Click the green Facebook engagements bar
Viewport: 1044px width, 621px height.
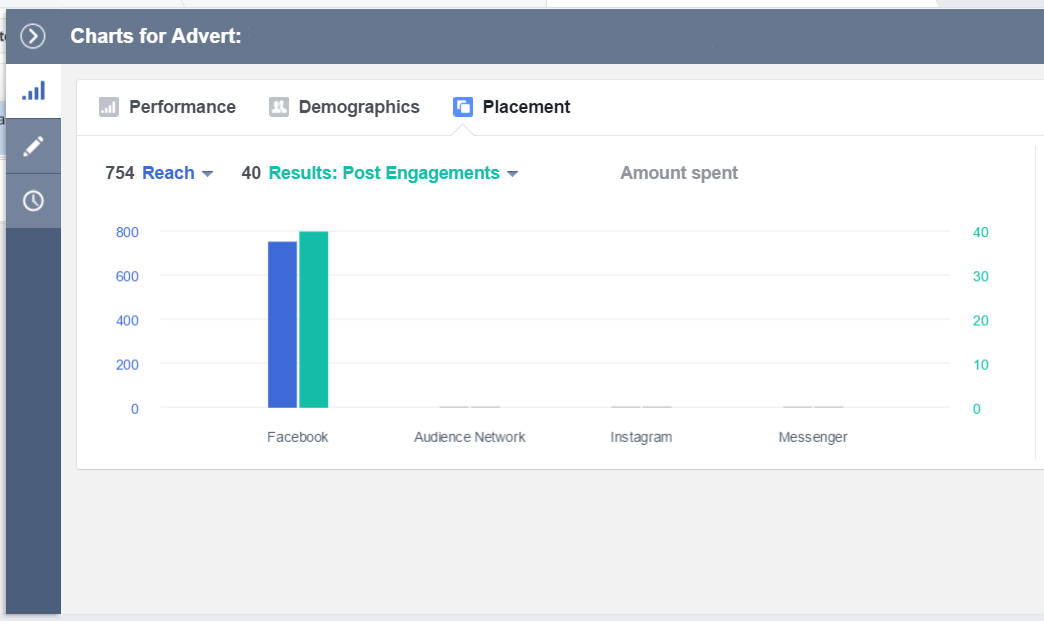point(314,319)
